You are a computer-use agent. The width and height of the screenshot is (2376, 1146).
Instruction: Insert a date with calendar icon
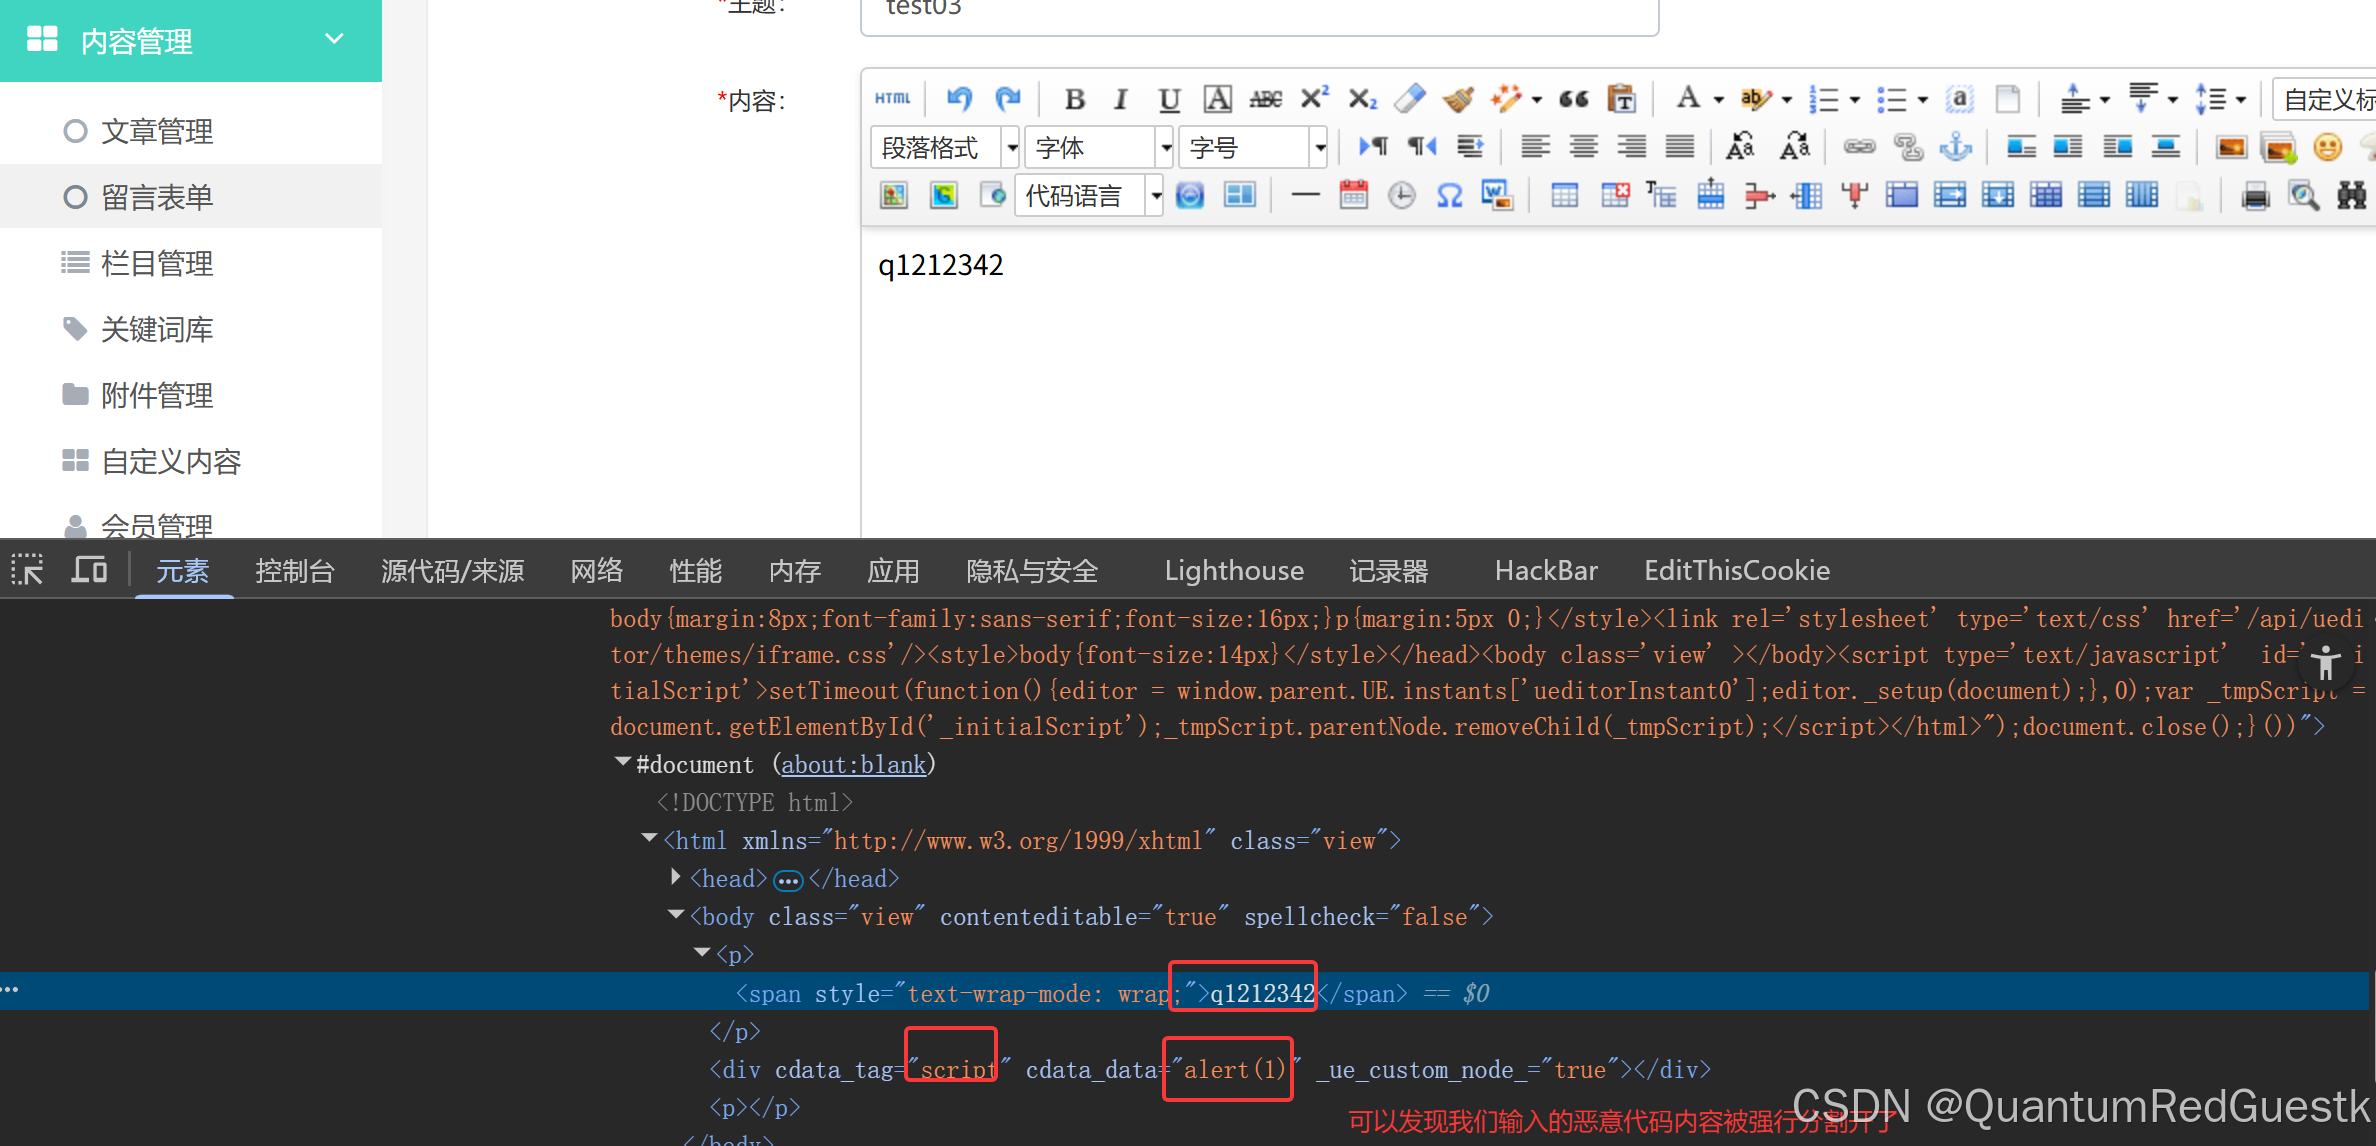tap(1353, 196)
